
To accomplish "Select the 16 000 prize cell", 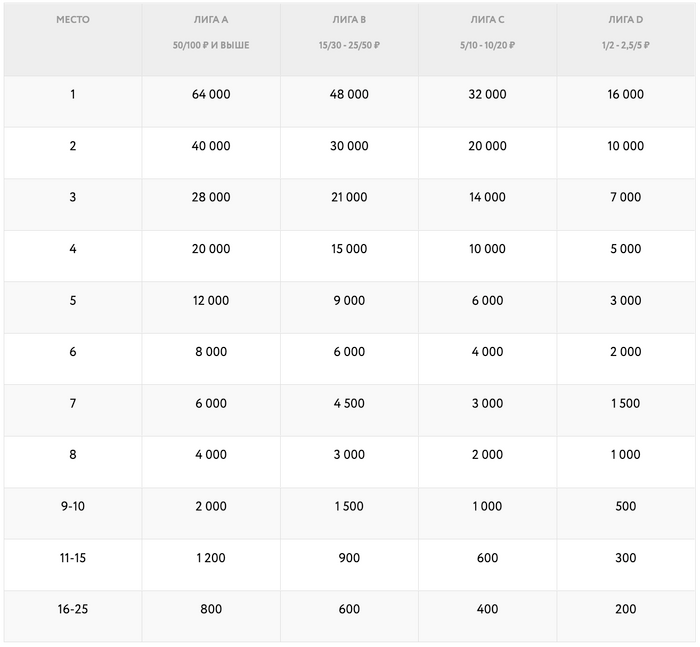I will click(625, 95).
